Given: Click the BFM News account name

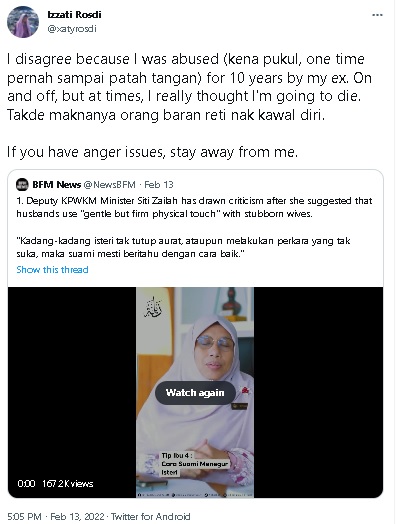Looking at the screenshot, I should pos(57,184).
